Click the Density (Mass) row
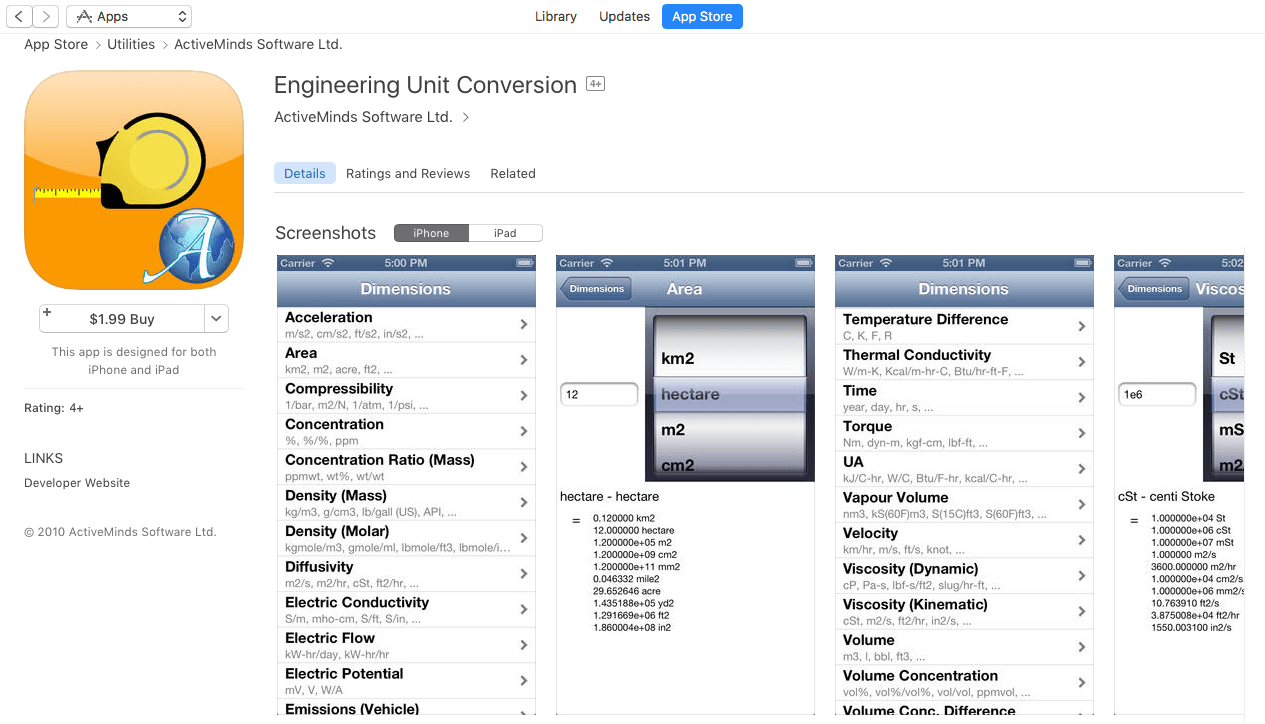The image size is (1265, 724). pos(406,503)
